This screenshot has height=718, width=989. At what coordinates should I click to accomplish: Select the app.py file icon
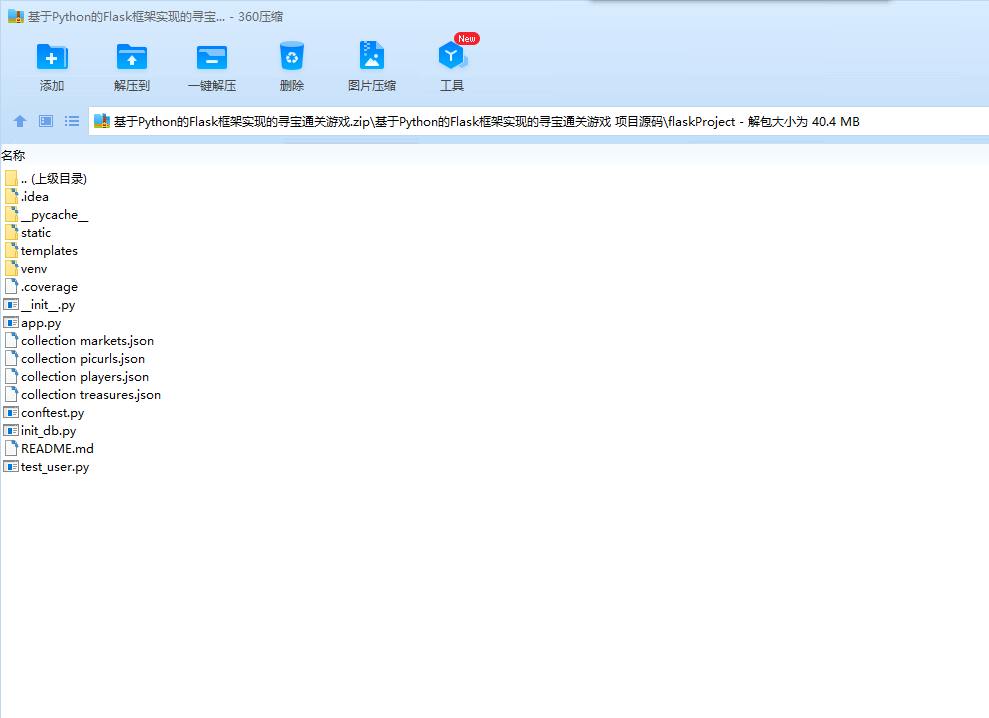(x=11, y=323)
